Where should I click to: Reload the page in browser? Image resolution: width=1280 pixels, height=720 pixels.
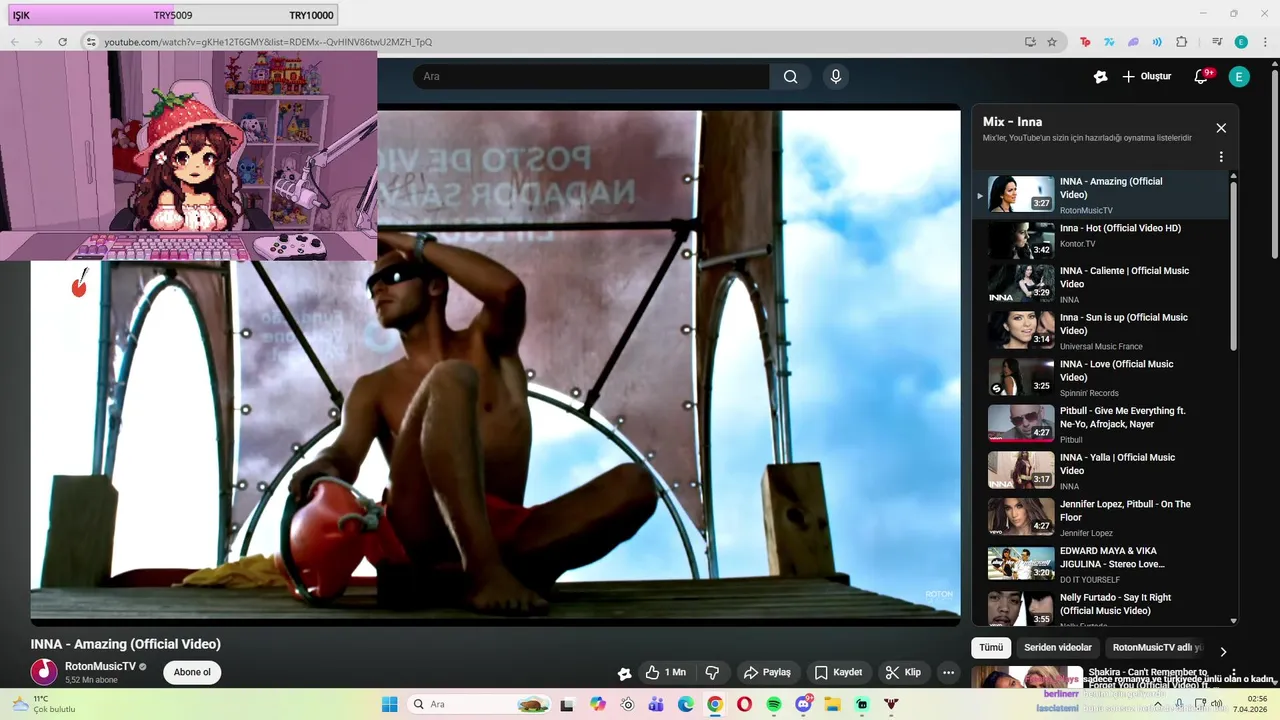(x=62, y=42)
